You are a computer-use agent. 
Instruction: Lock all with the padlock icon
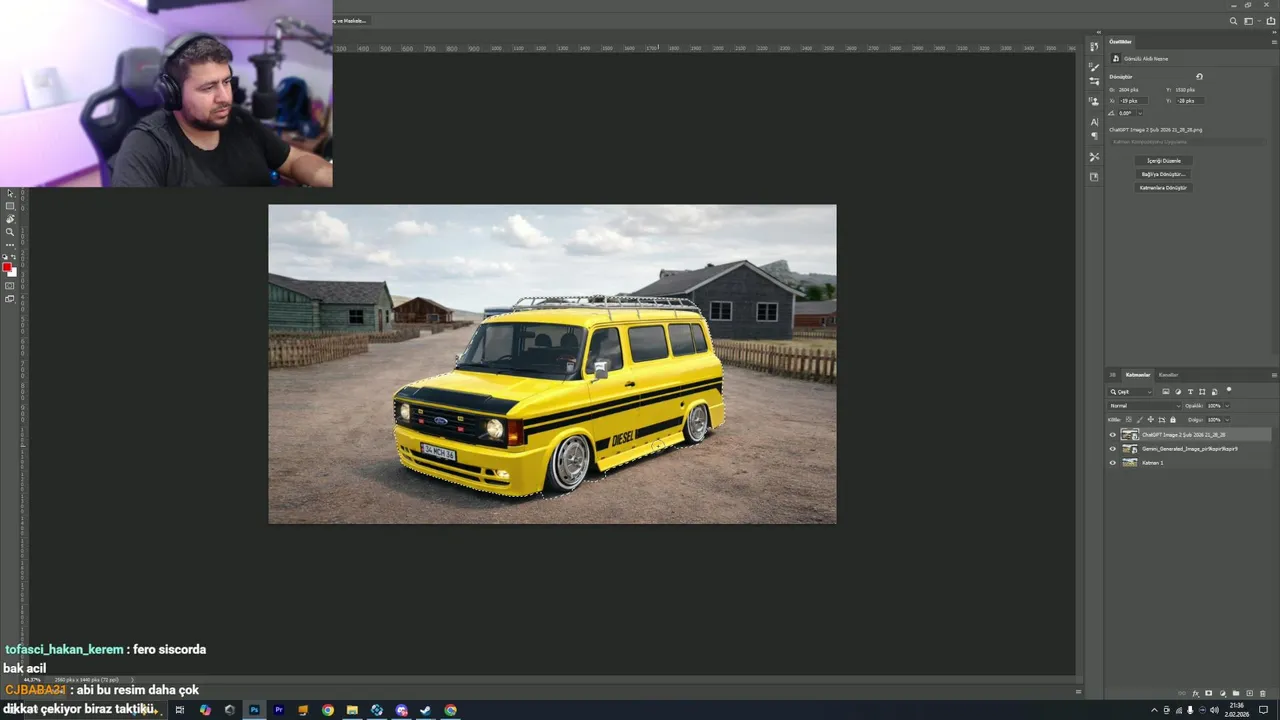(1173, 420)
